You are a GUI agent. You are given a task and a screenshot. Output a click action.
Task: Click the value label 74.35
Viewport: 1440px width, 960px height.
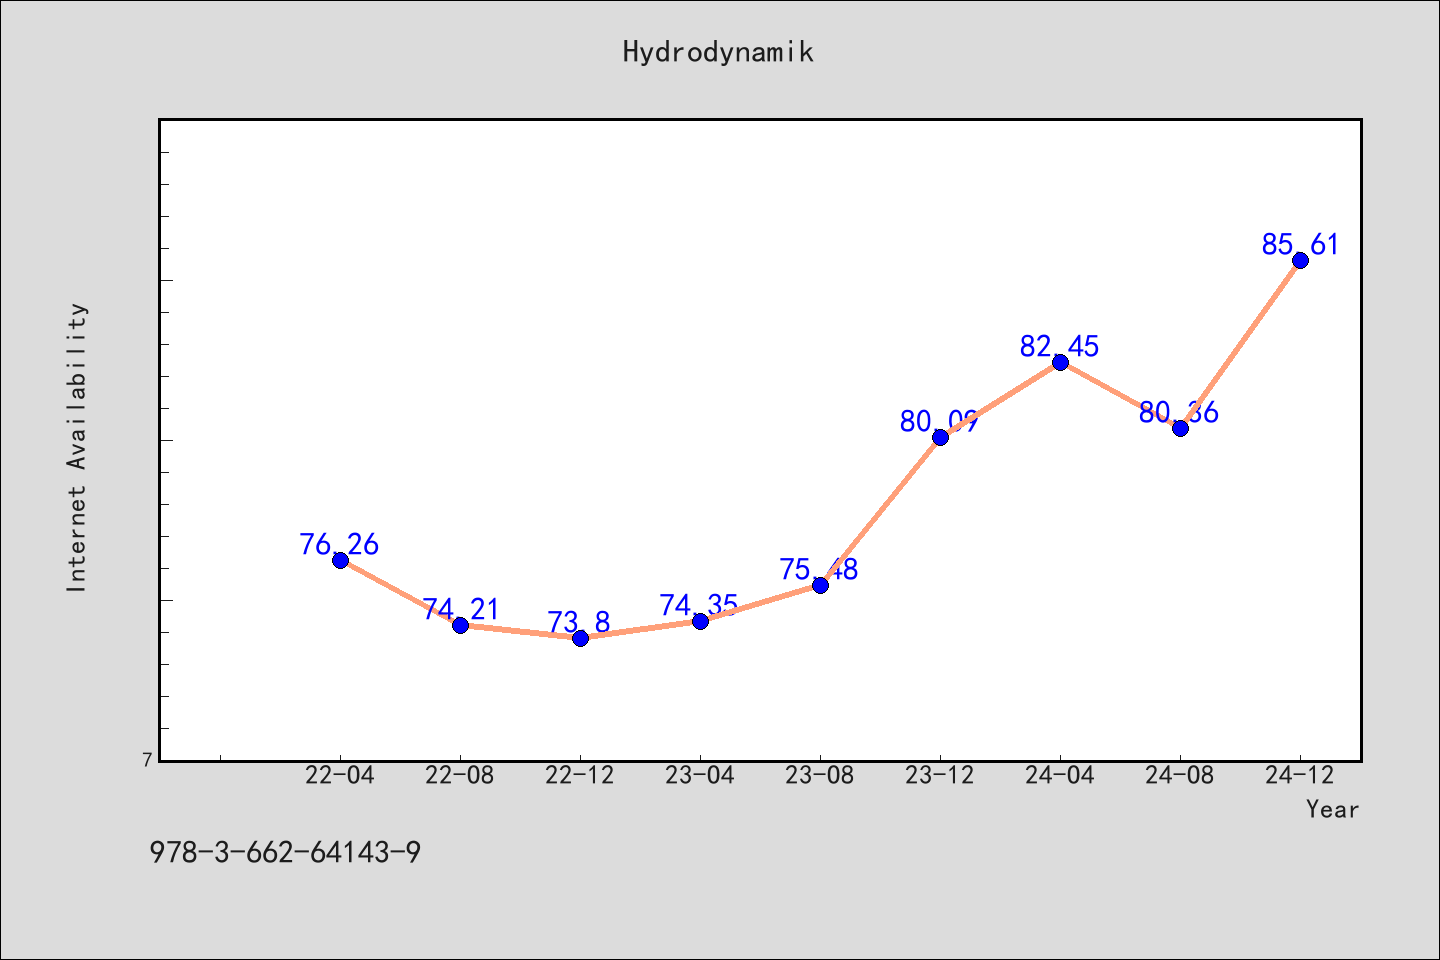700,605
